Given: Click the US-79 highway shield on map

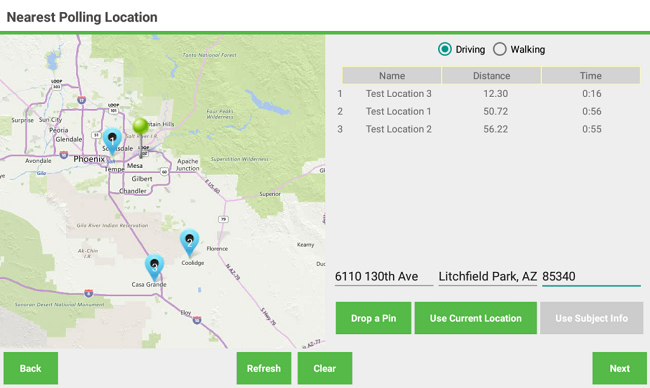Looking at the screenshot, I should [x=223, y=219].
